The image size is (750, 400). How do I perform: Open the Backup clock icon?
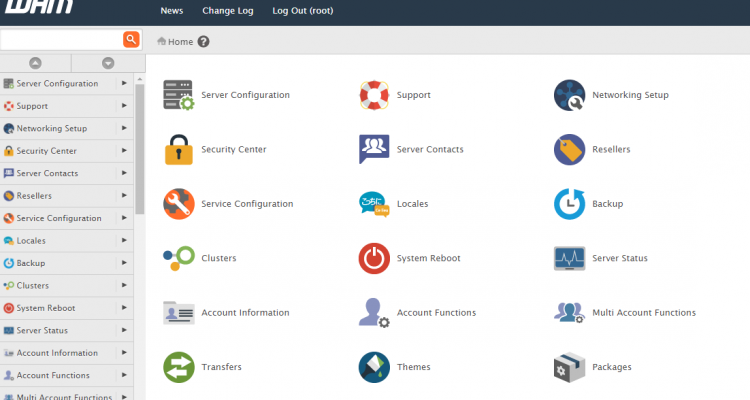(x=569, y=204)
